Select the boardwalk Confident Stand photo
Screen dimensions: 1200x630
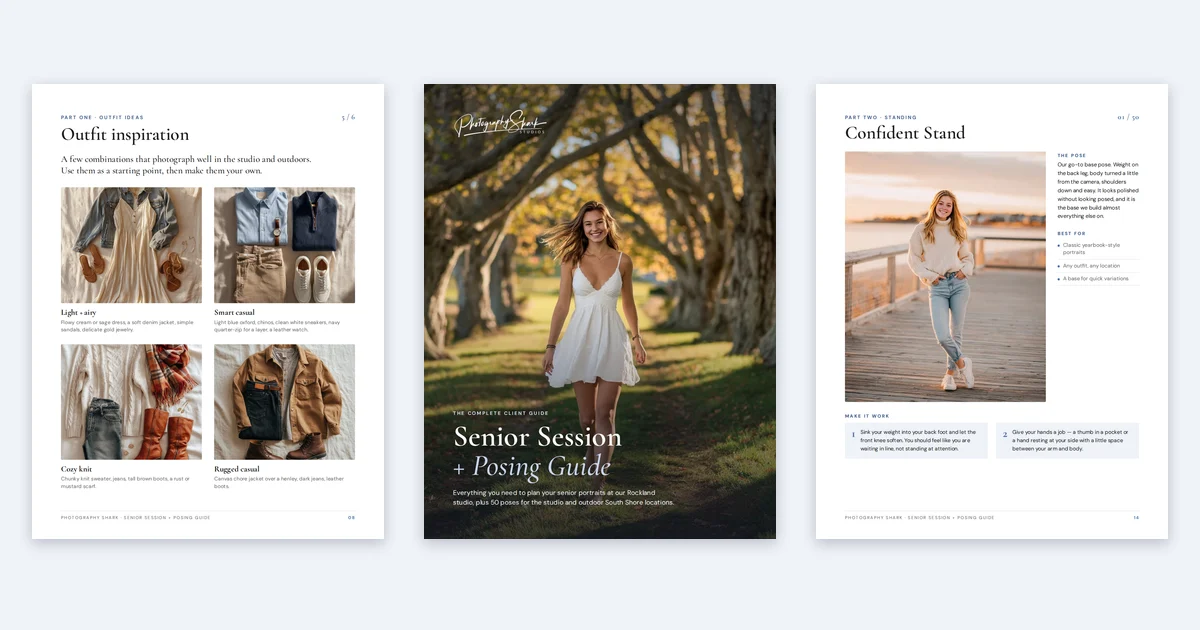pos(945,276)
